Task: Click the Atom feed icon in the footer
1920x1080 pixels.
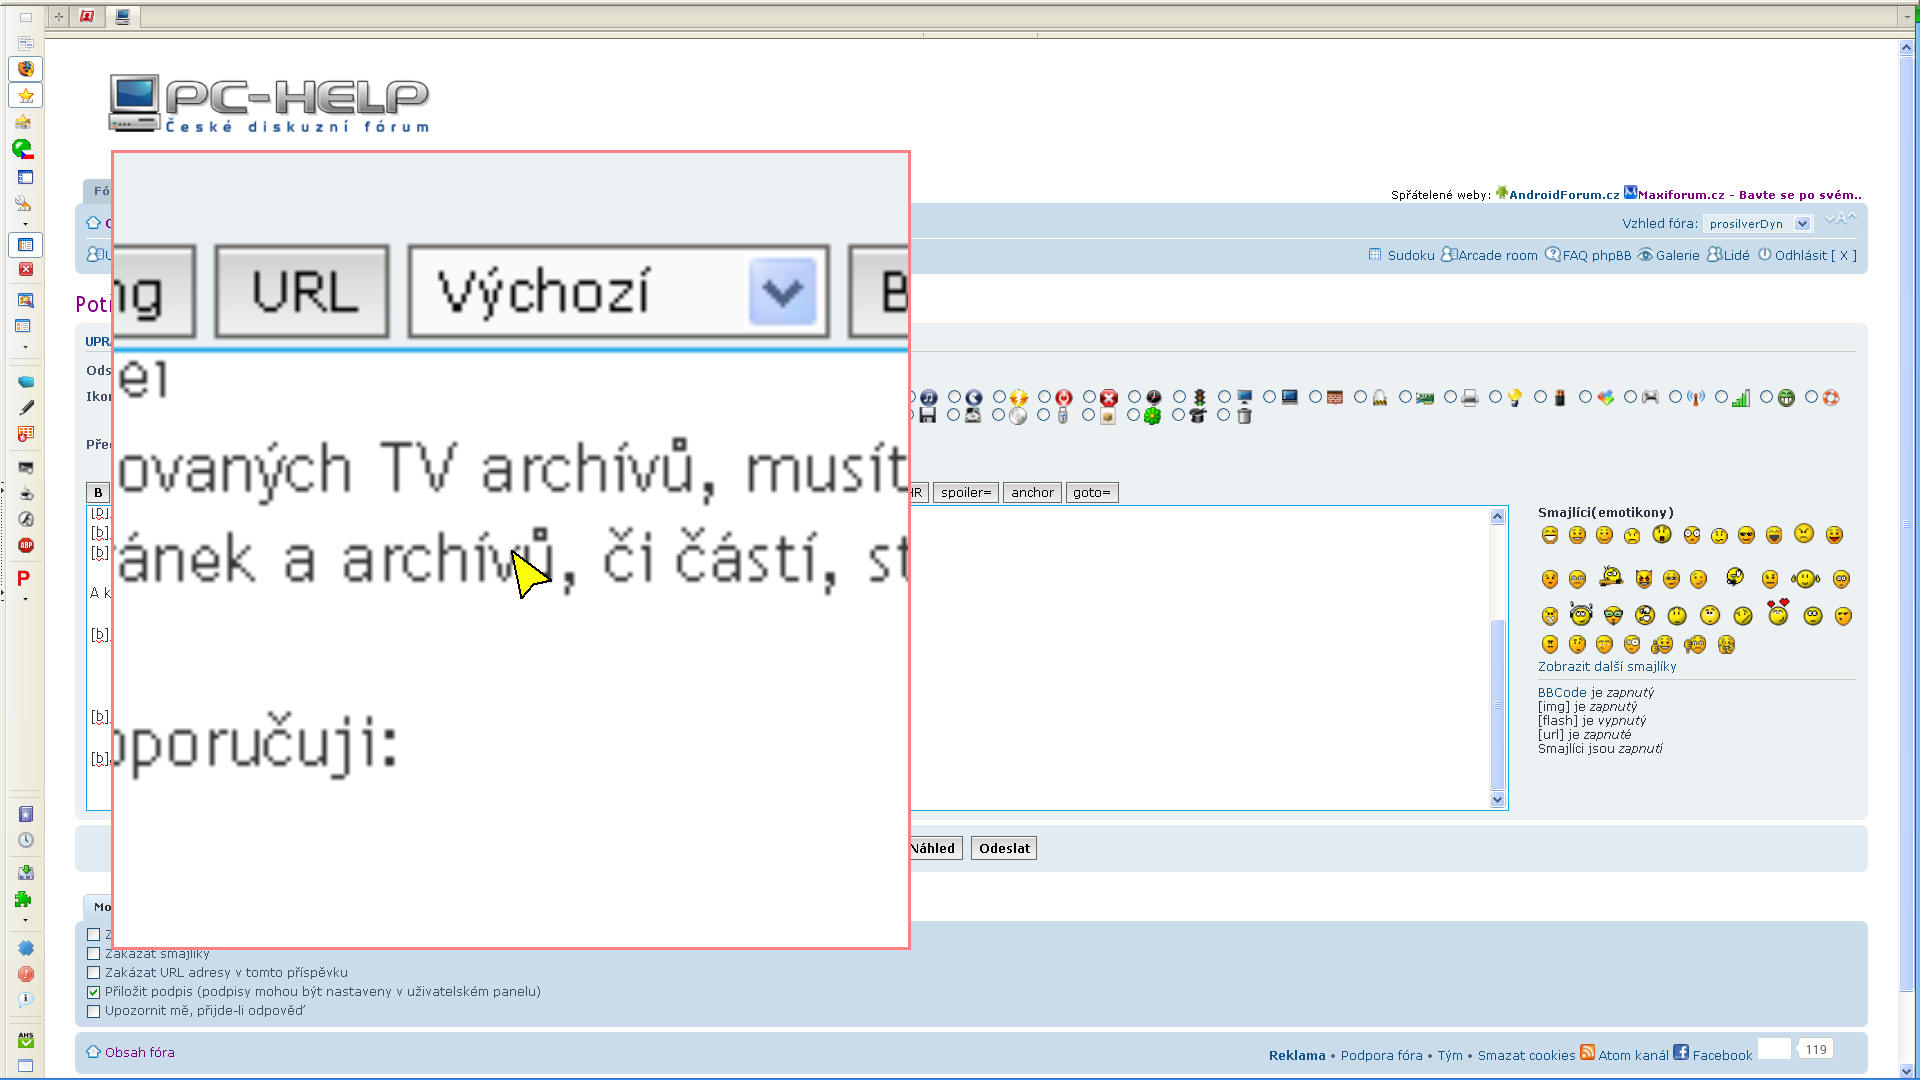Action: [1587, 1052]
